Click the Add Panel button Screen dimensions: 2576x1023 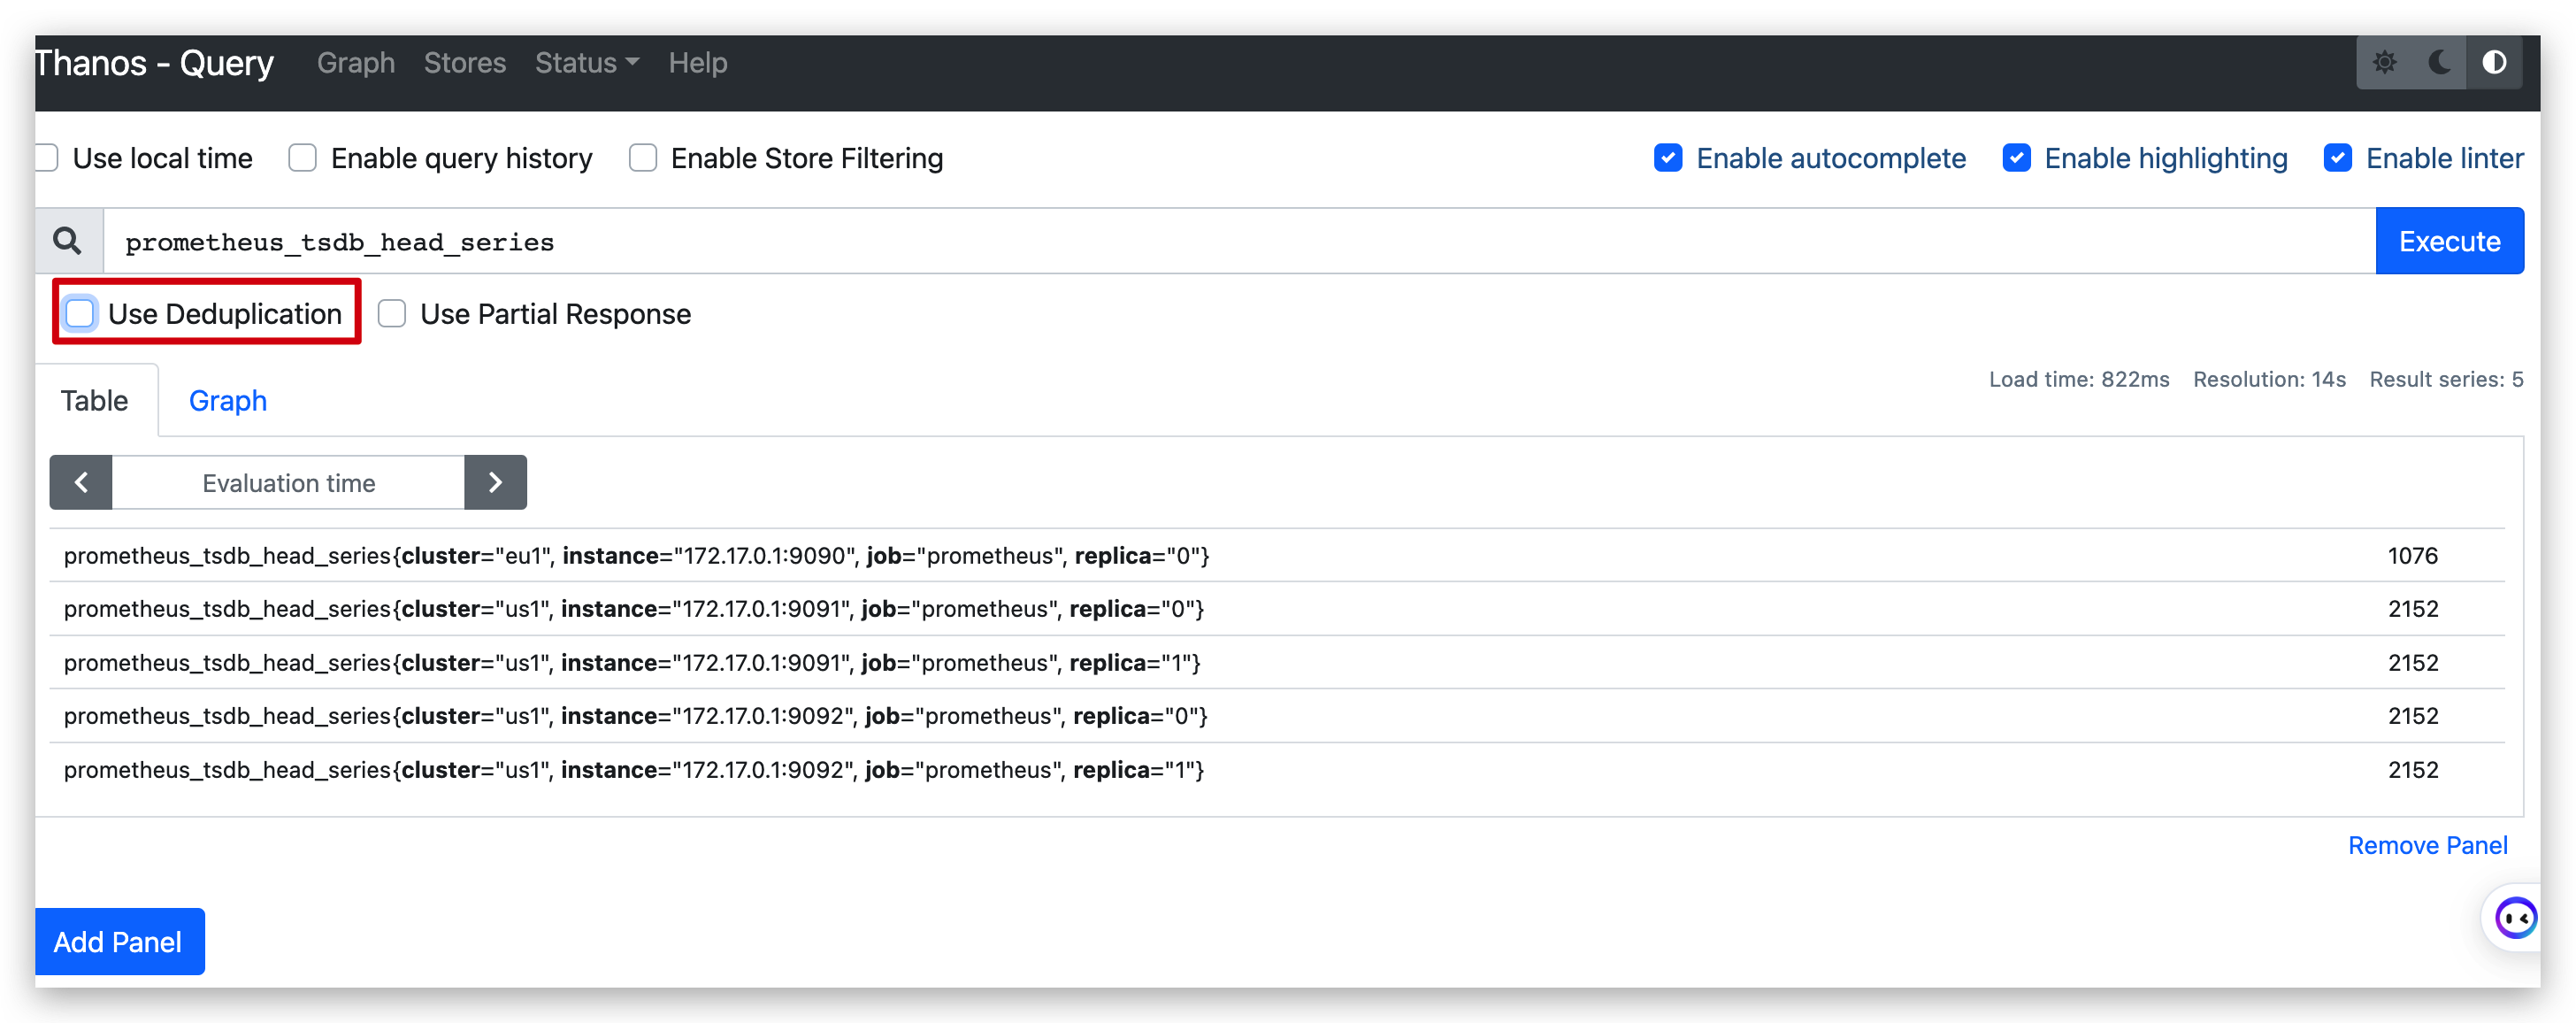pyautogui.click(x=119, y=942)
